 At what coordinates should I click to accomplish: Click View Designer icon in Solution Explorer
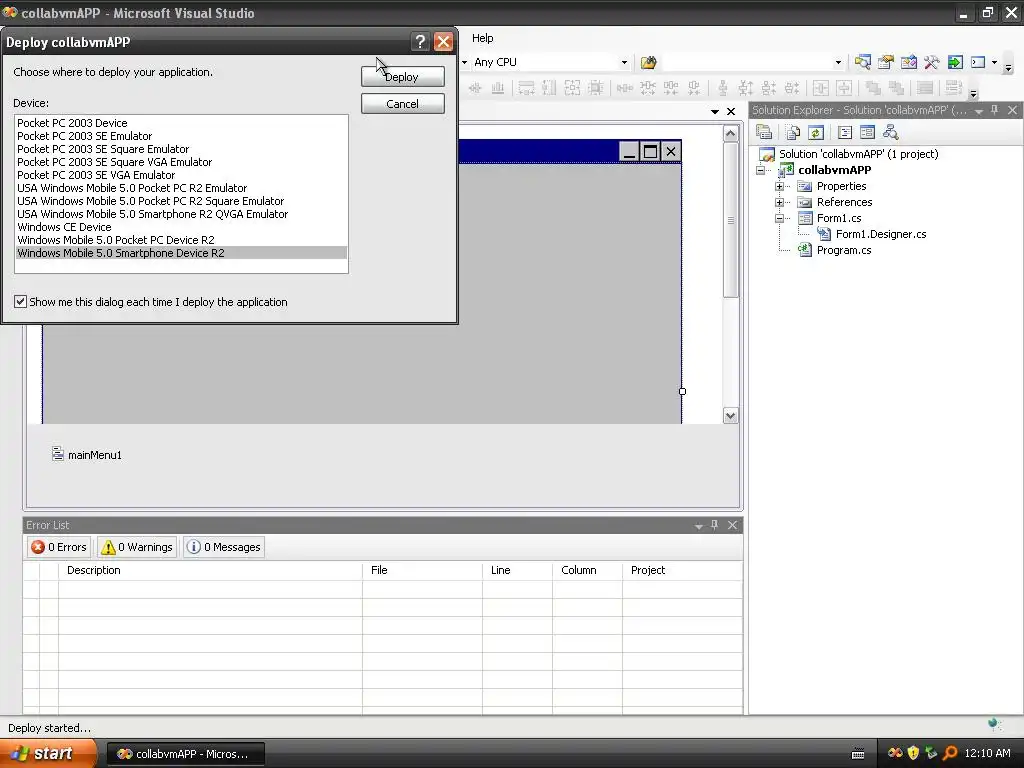click(867, 133)
